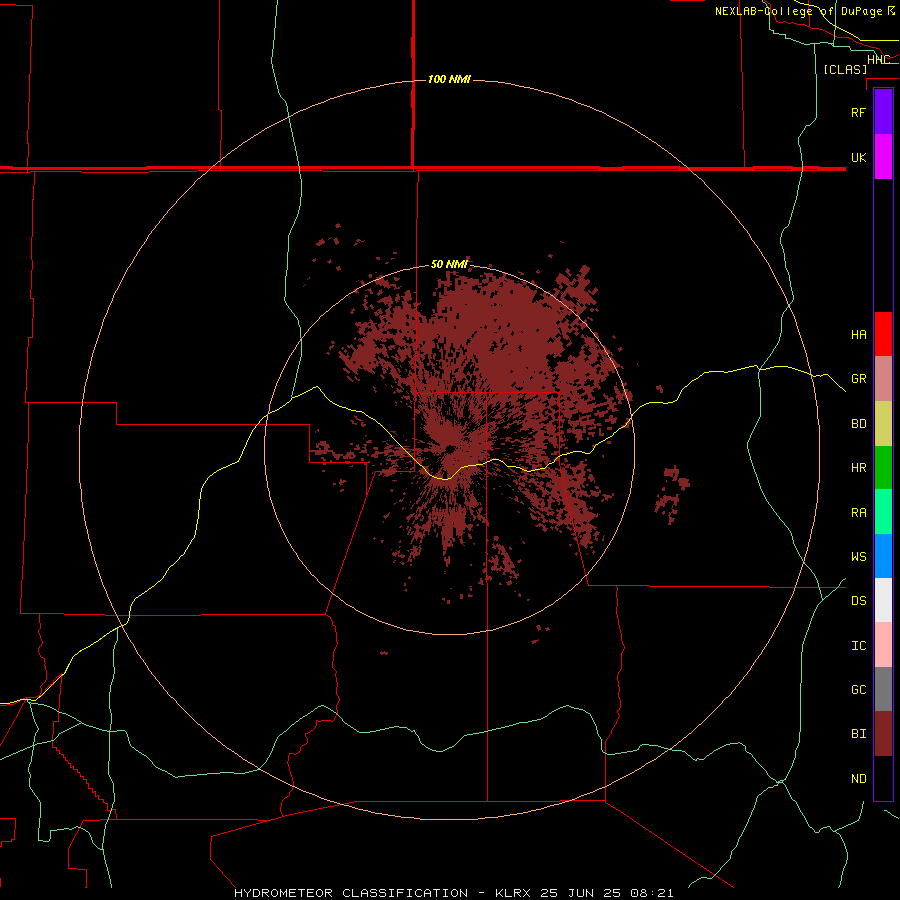Click the GR legend label
This screenshot has width=900, height=900.
coord(859,379)
